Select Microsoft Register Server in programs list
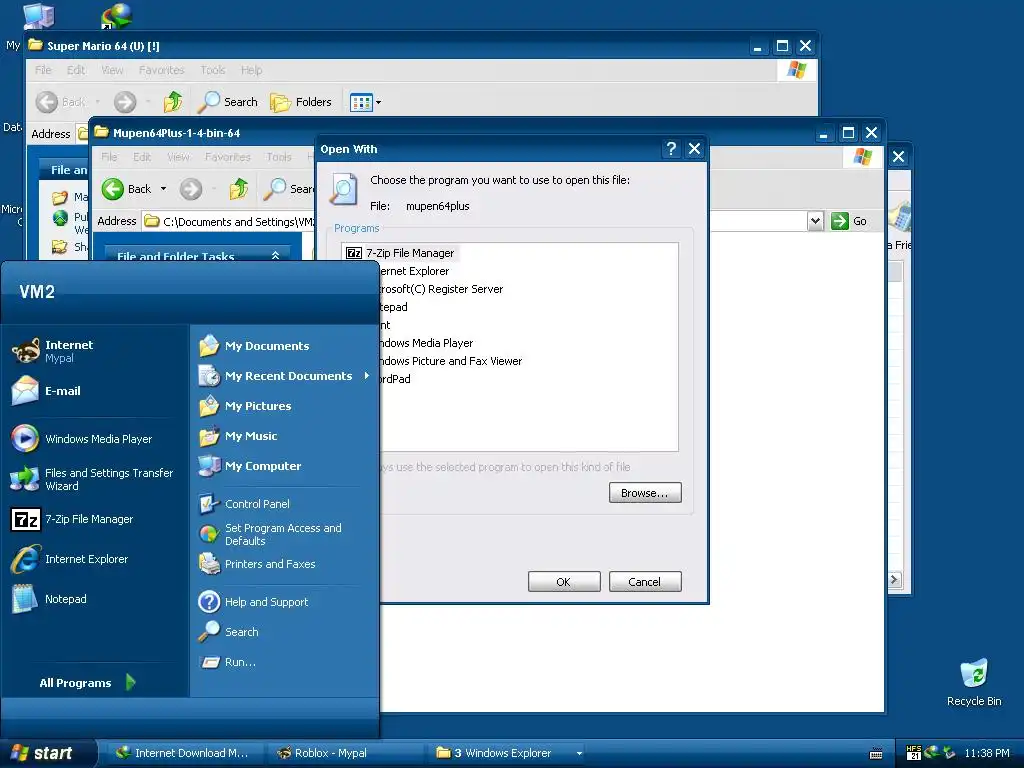The height and width of the screenshot is (768, 1024). coord(441,289)
